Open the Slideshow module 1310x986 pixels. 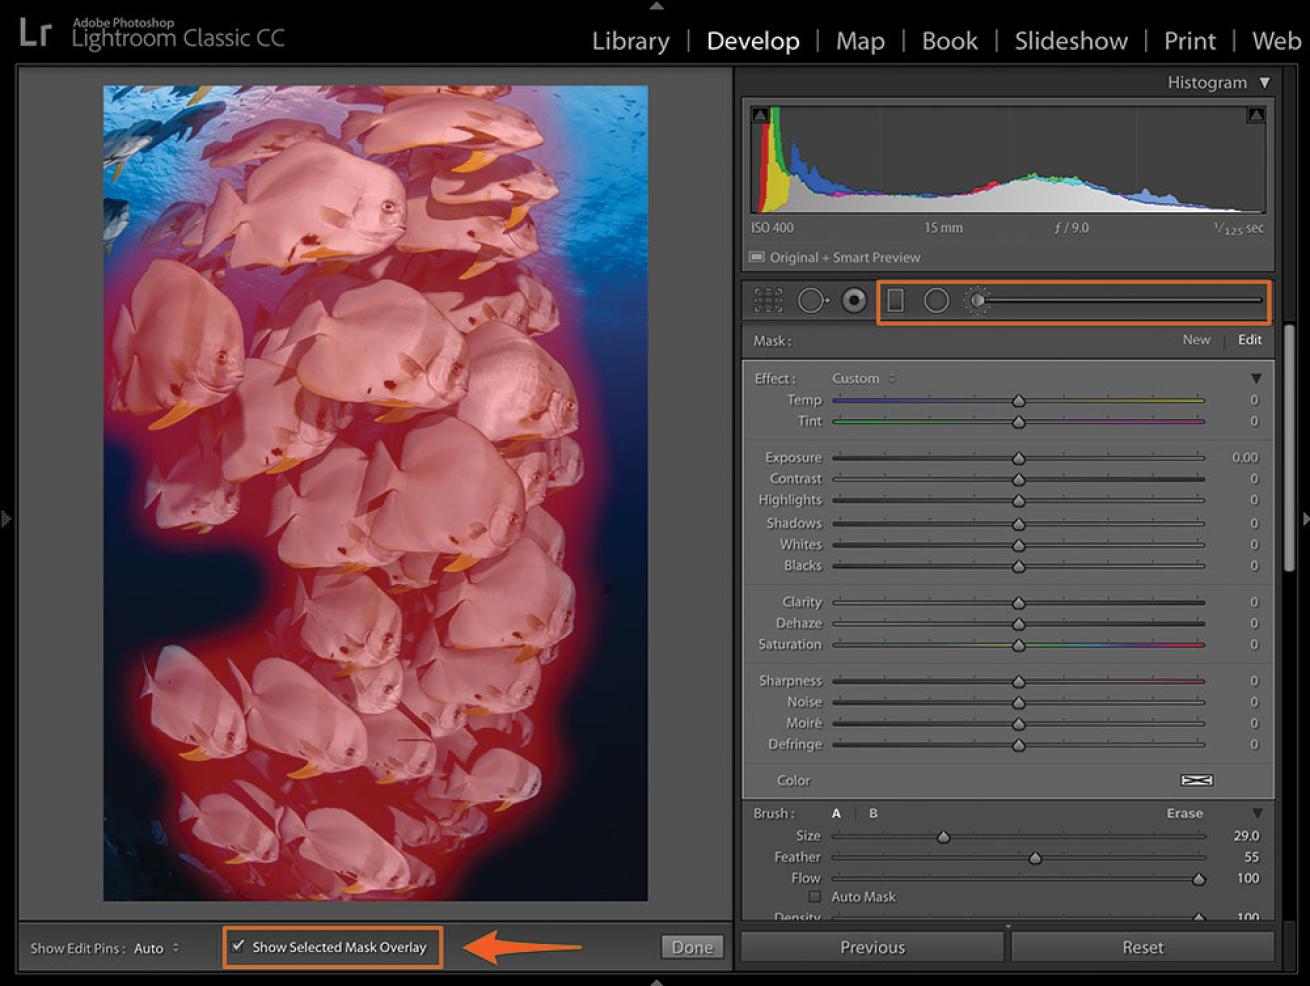tap(1070, 41)
